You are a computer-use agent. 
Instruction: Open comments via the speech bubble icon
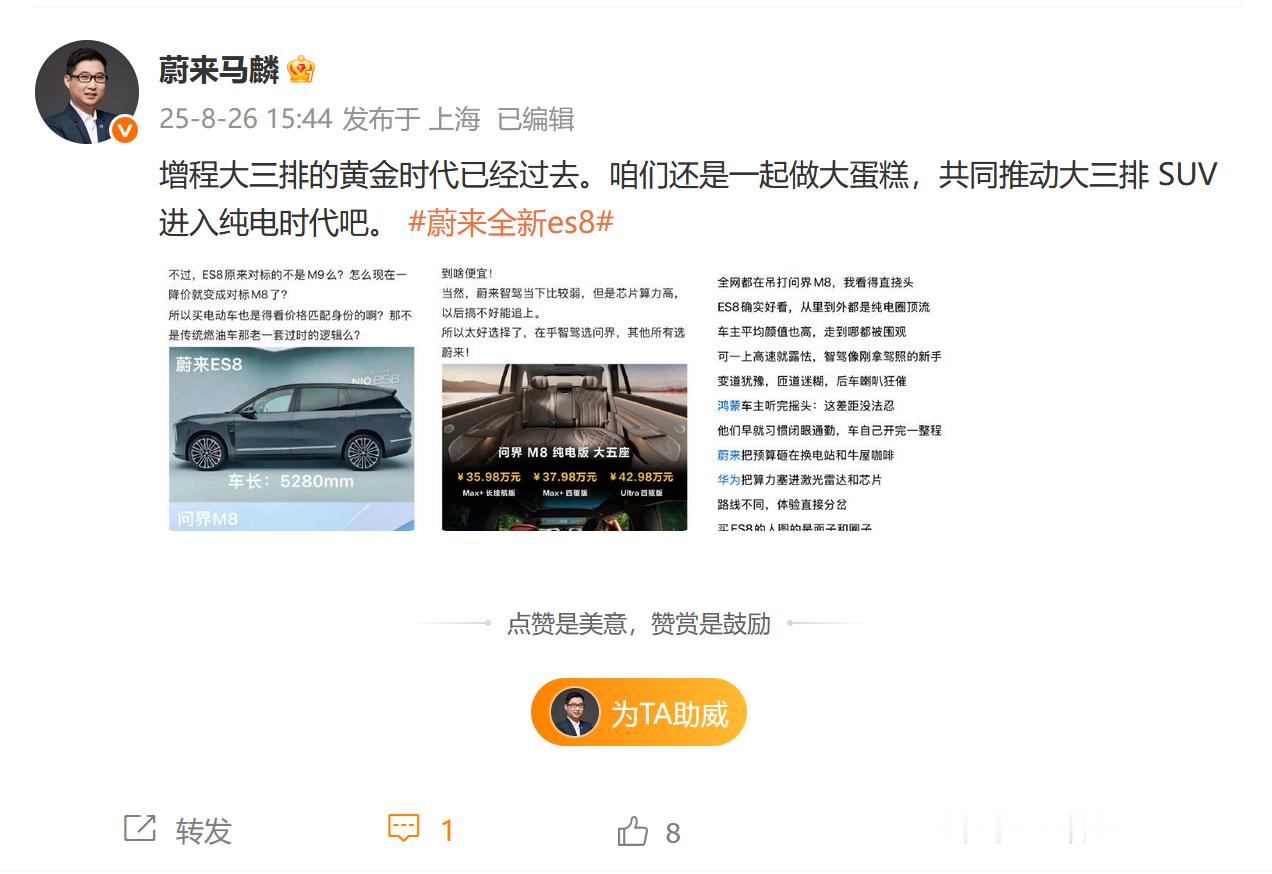click(403, 829)
